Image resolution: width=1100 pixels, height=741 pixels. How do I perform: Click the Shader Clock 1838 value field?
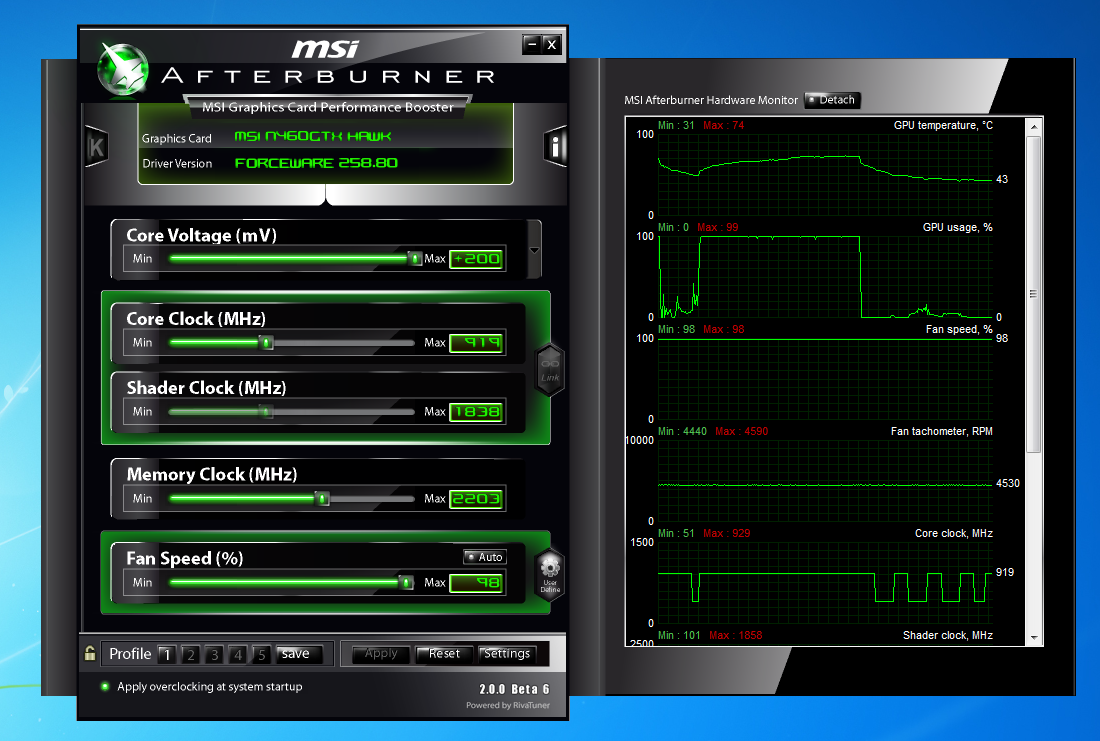pyautogui.click(x=476, y=412)
